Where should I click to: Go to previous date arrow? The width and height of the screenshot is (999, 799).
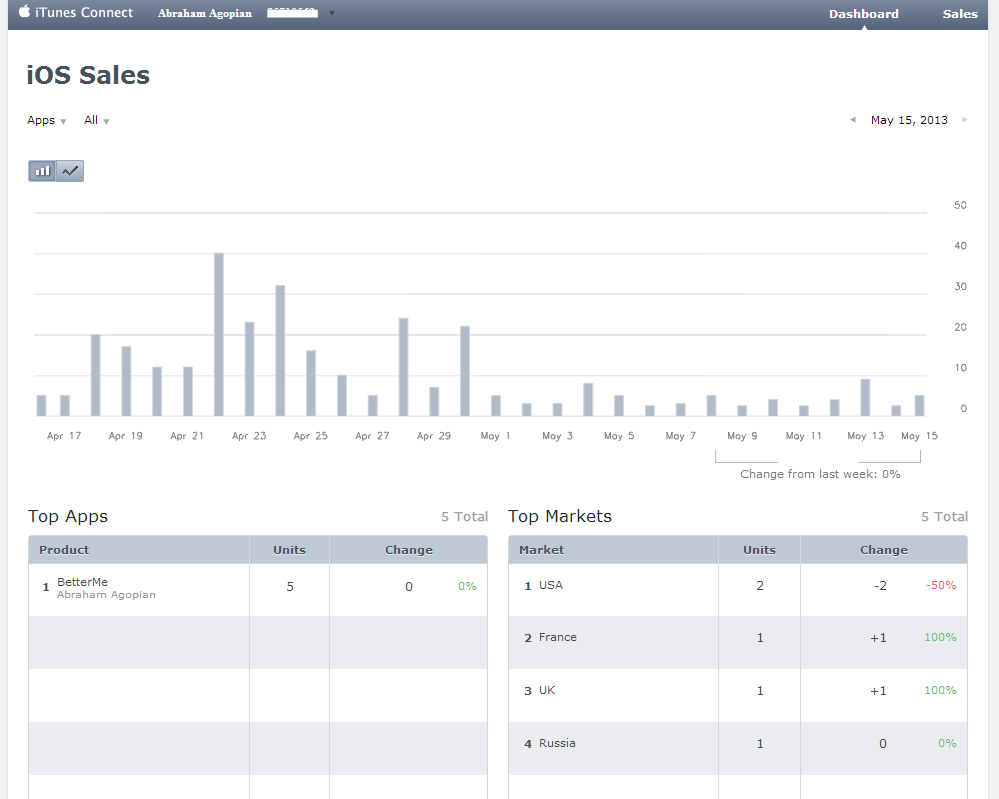853,120
